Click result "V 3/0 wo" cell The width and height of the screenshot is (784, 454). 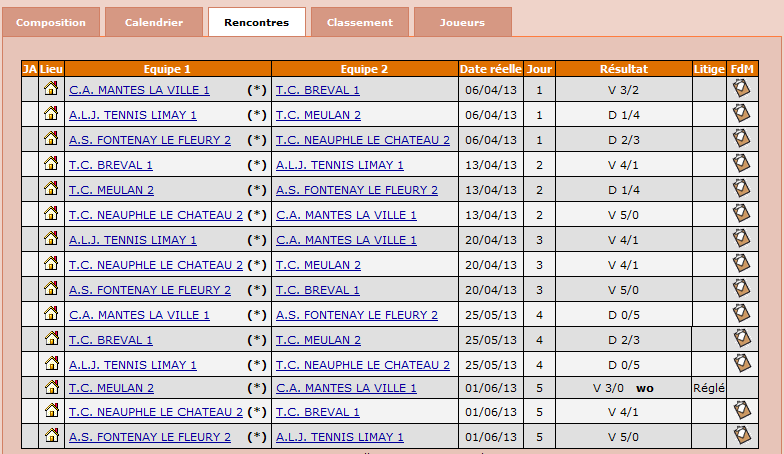[x=623, y=388]
